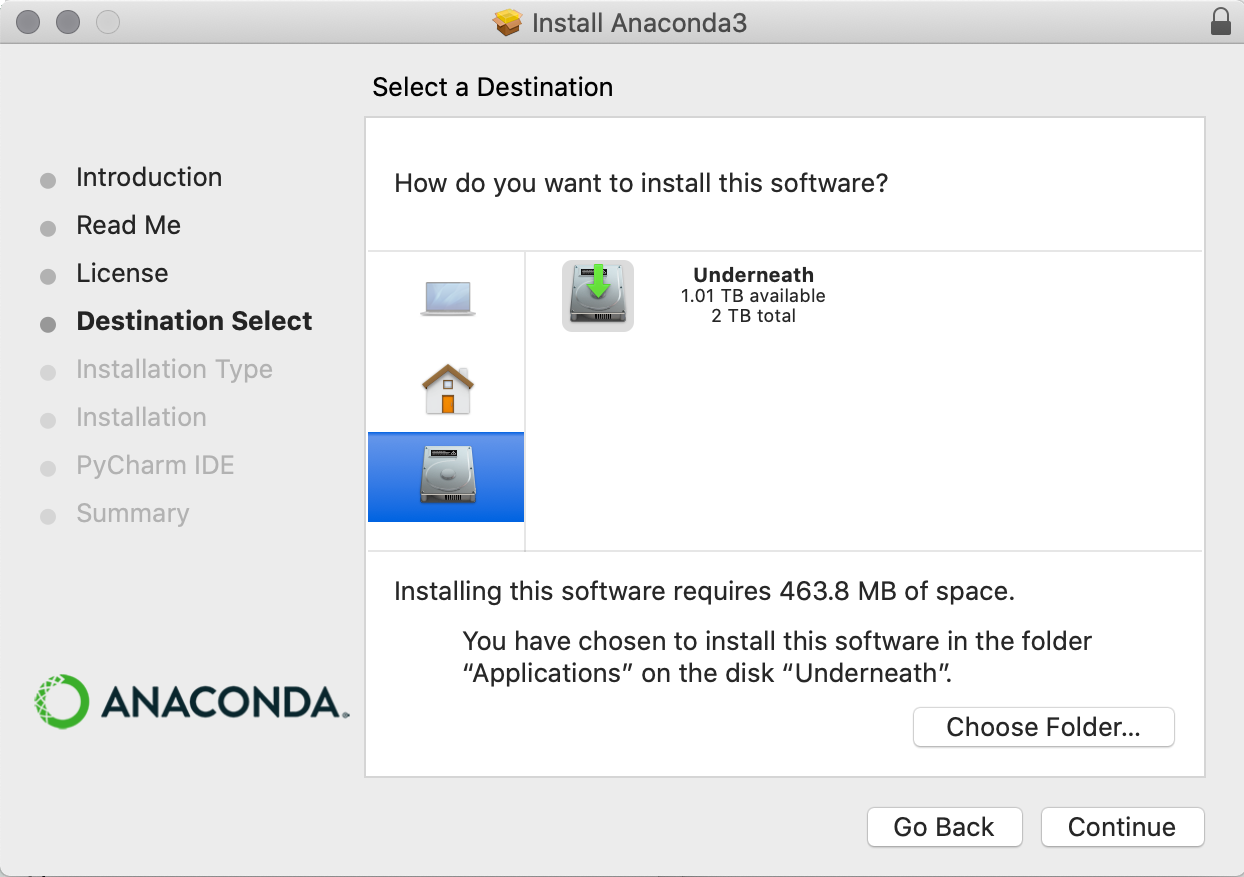Click the PyCharm IDE step

click(x=155, y=465)
